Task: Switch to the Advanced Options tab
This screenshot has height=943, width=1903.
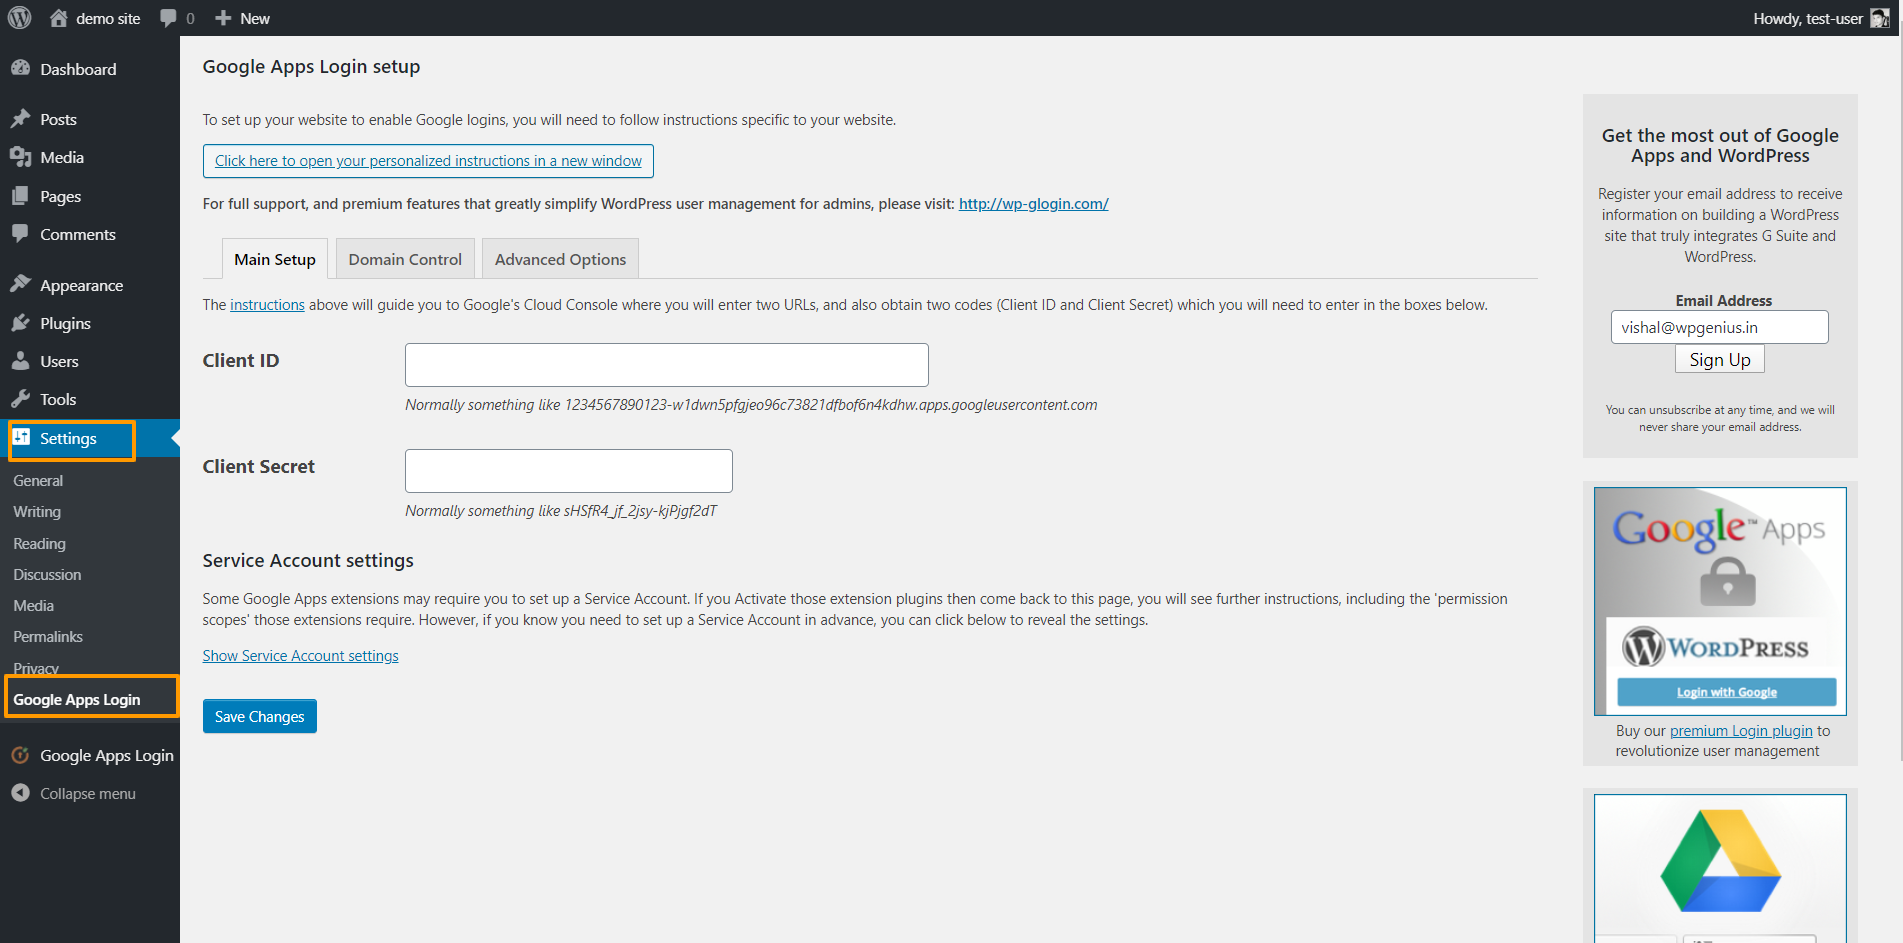Action: click(x=560, y=259)
